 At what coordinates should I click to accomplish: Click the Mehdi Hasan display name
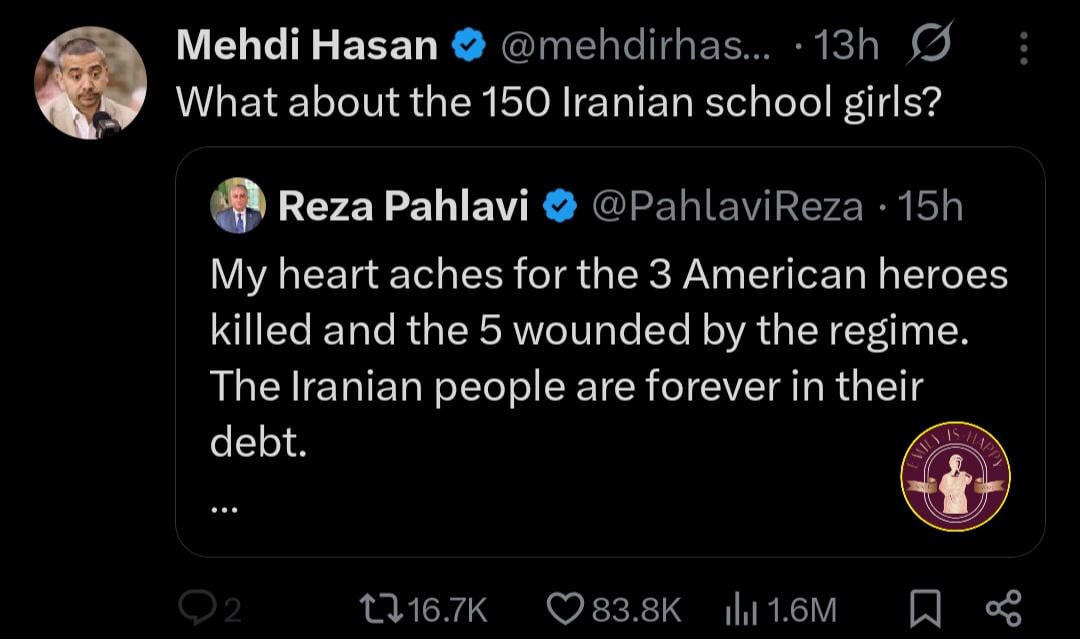click(x=307, y=46)
